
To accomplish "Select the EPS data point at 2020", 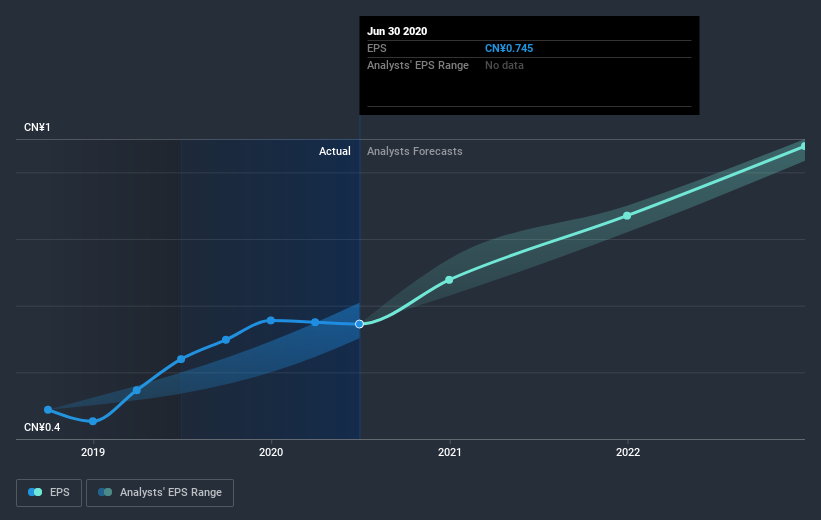I will (271, 320).
